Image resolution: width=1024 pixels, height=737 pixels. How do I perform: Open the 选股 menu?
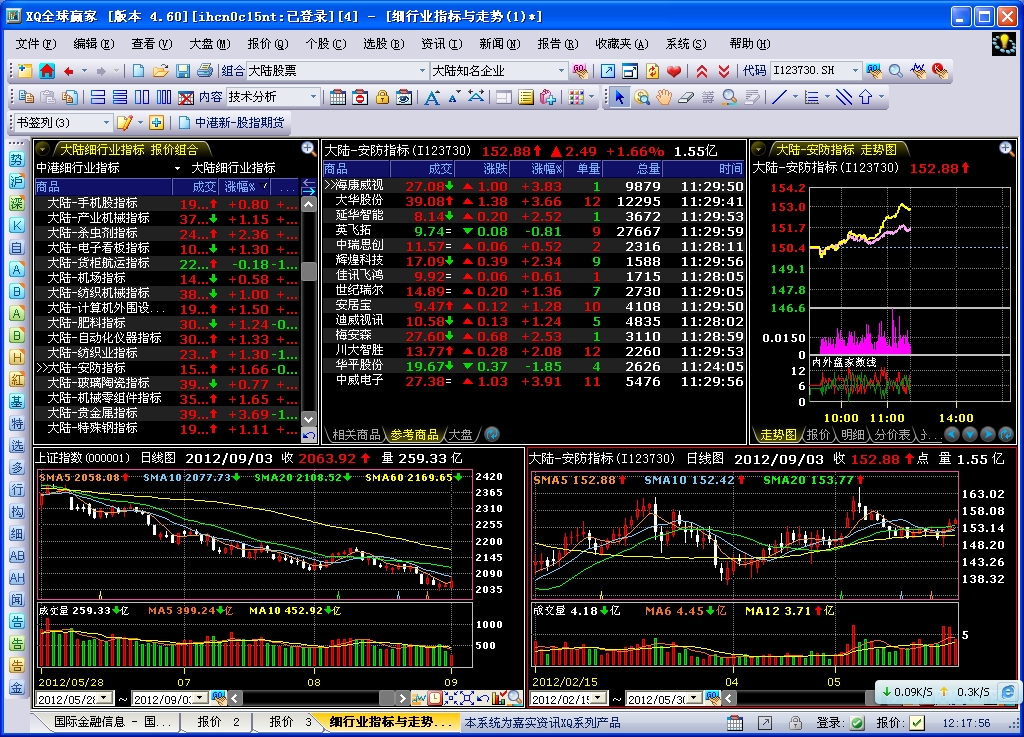coord(383,44)
